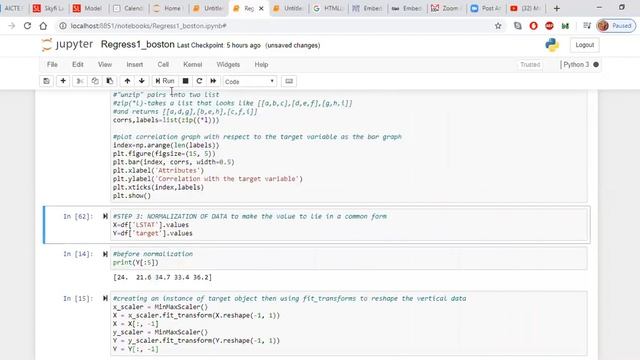640x360 pixels.
Task: Go to browser home page icon
Action: pyautogui.click(x=43, y=26)
